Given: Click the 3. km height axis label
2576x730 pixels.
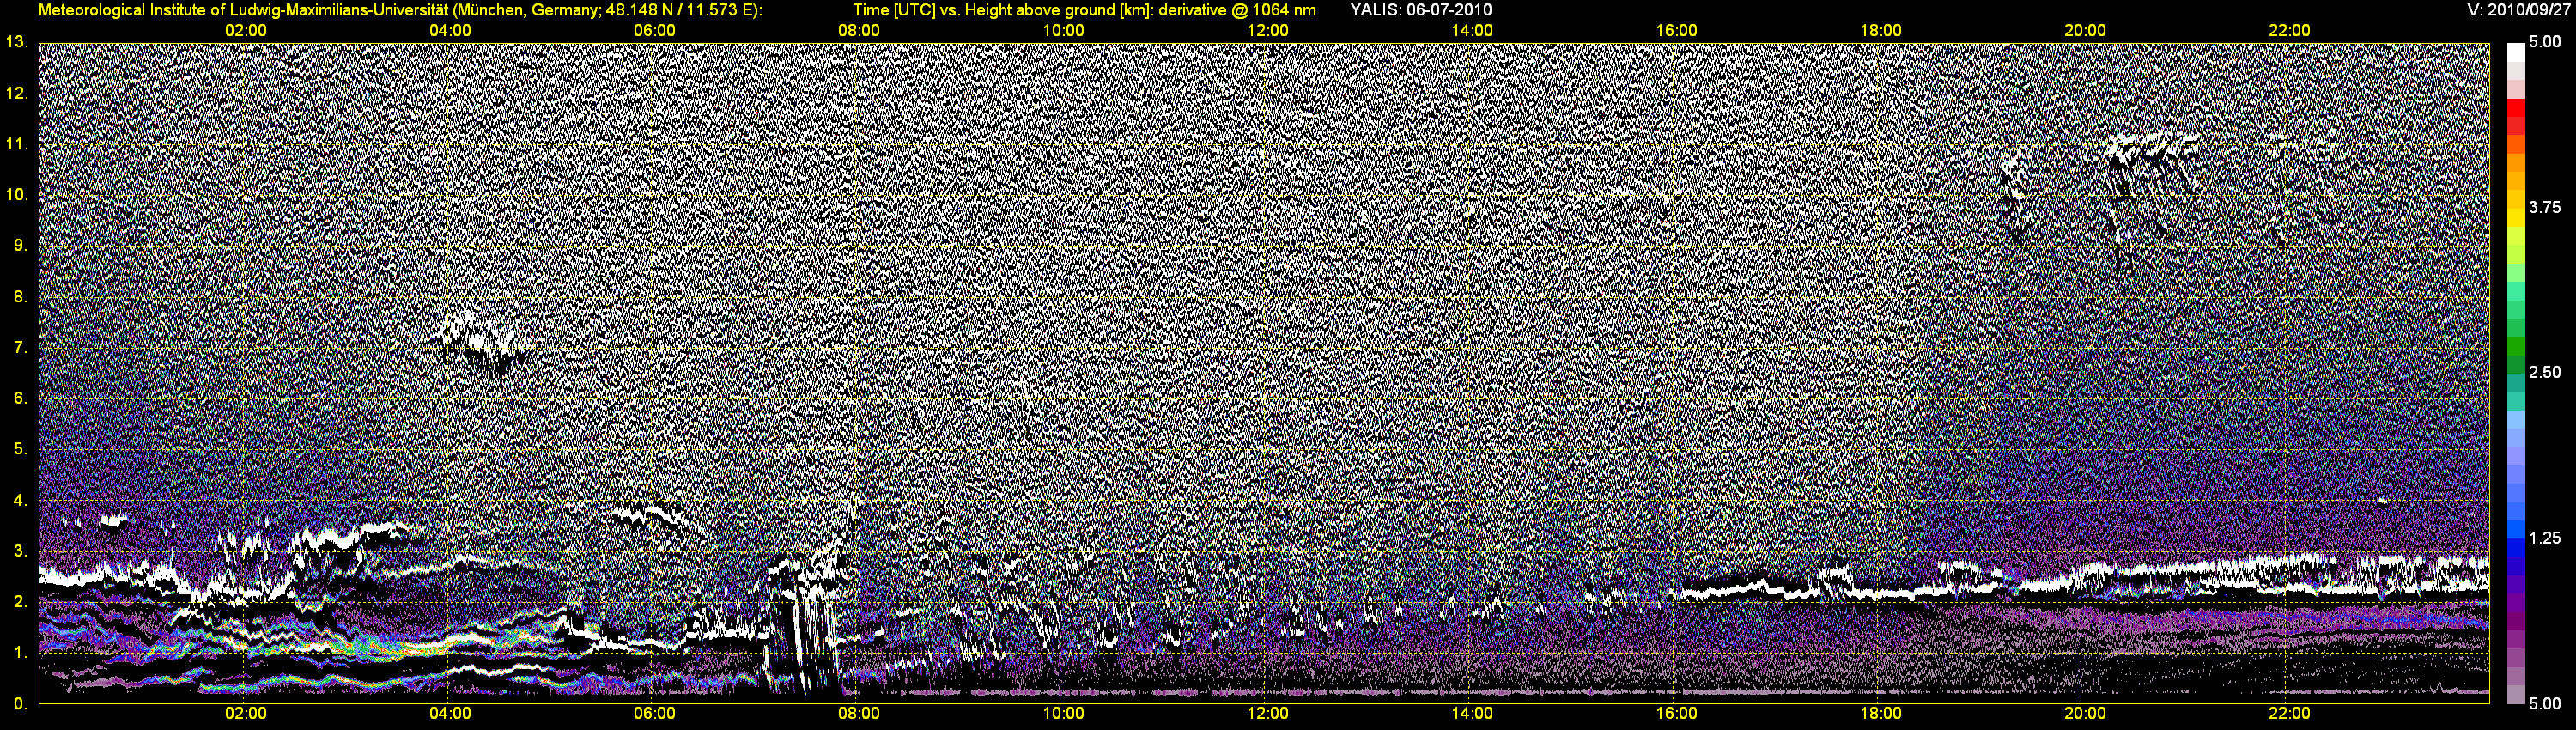Looking at the screenshot, I should [x=21, y=551].
